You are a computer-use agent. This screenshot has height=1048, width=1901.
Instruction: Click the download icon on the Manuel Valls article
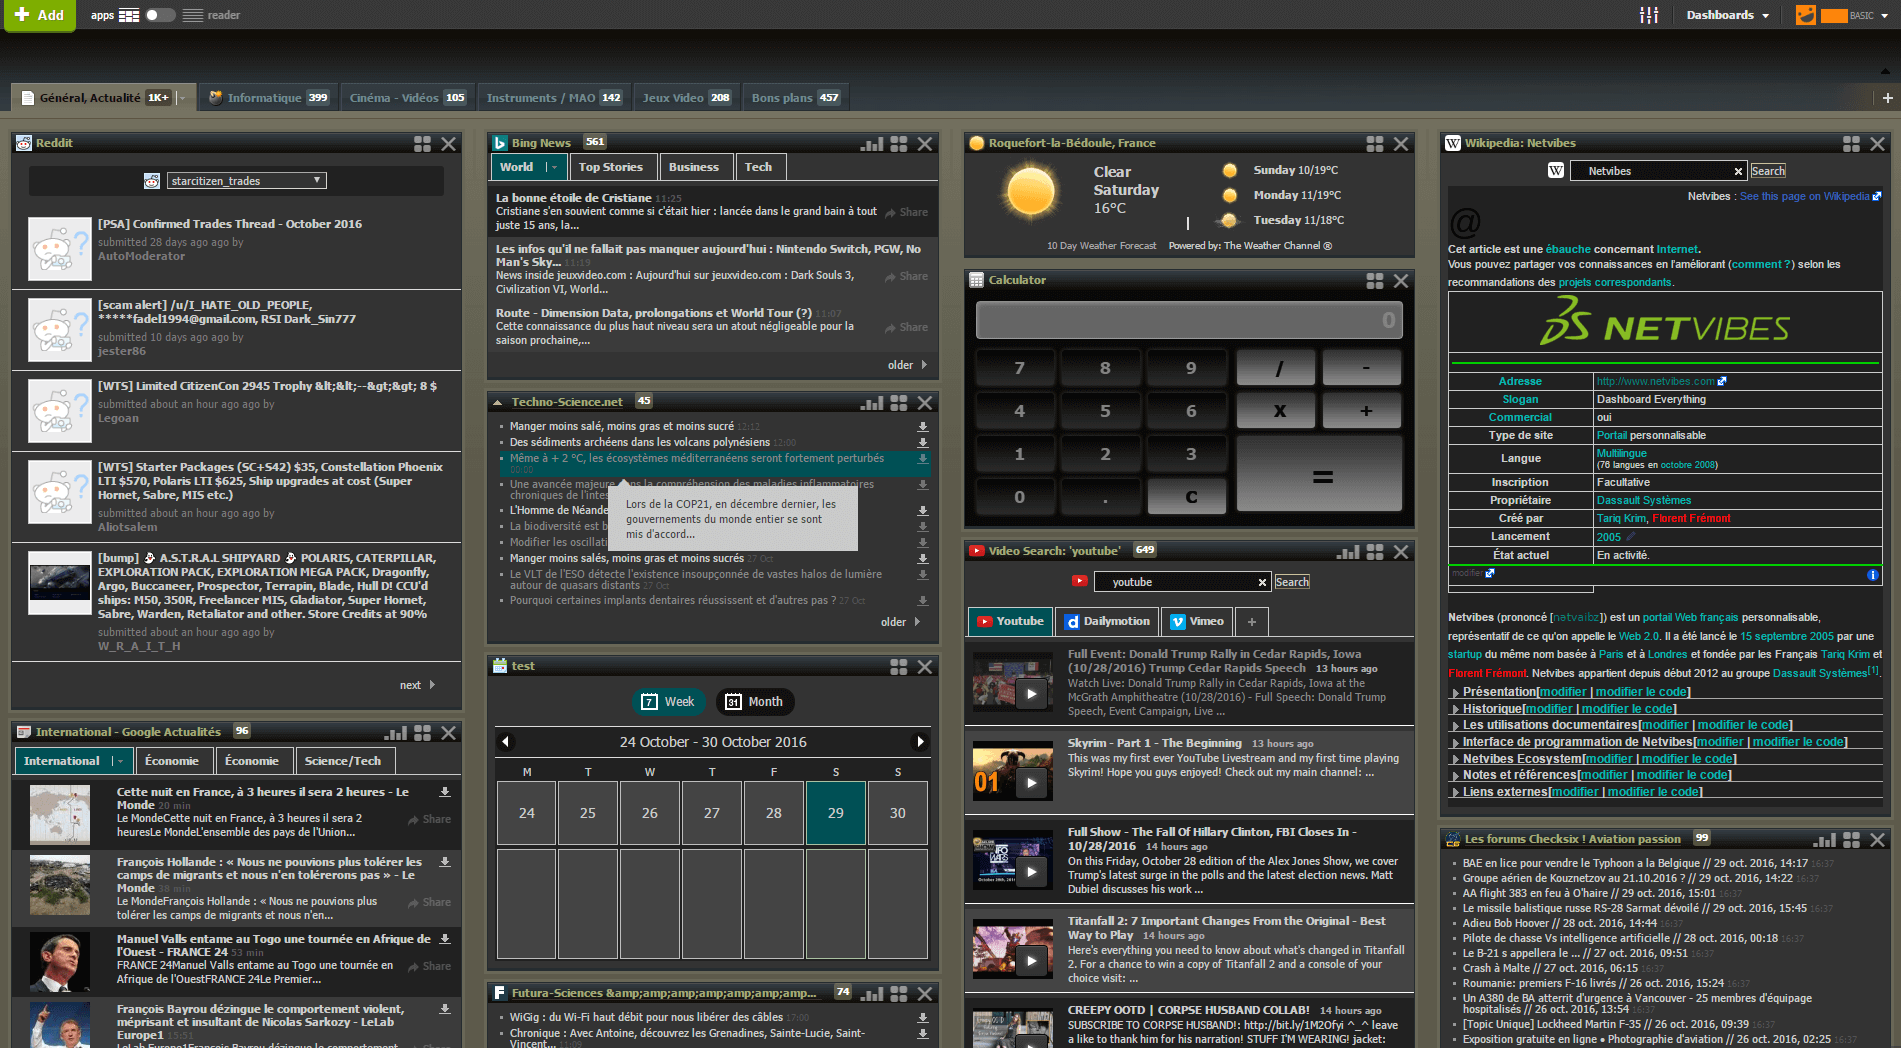click(443, 940)
